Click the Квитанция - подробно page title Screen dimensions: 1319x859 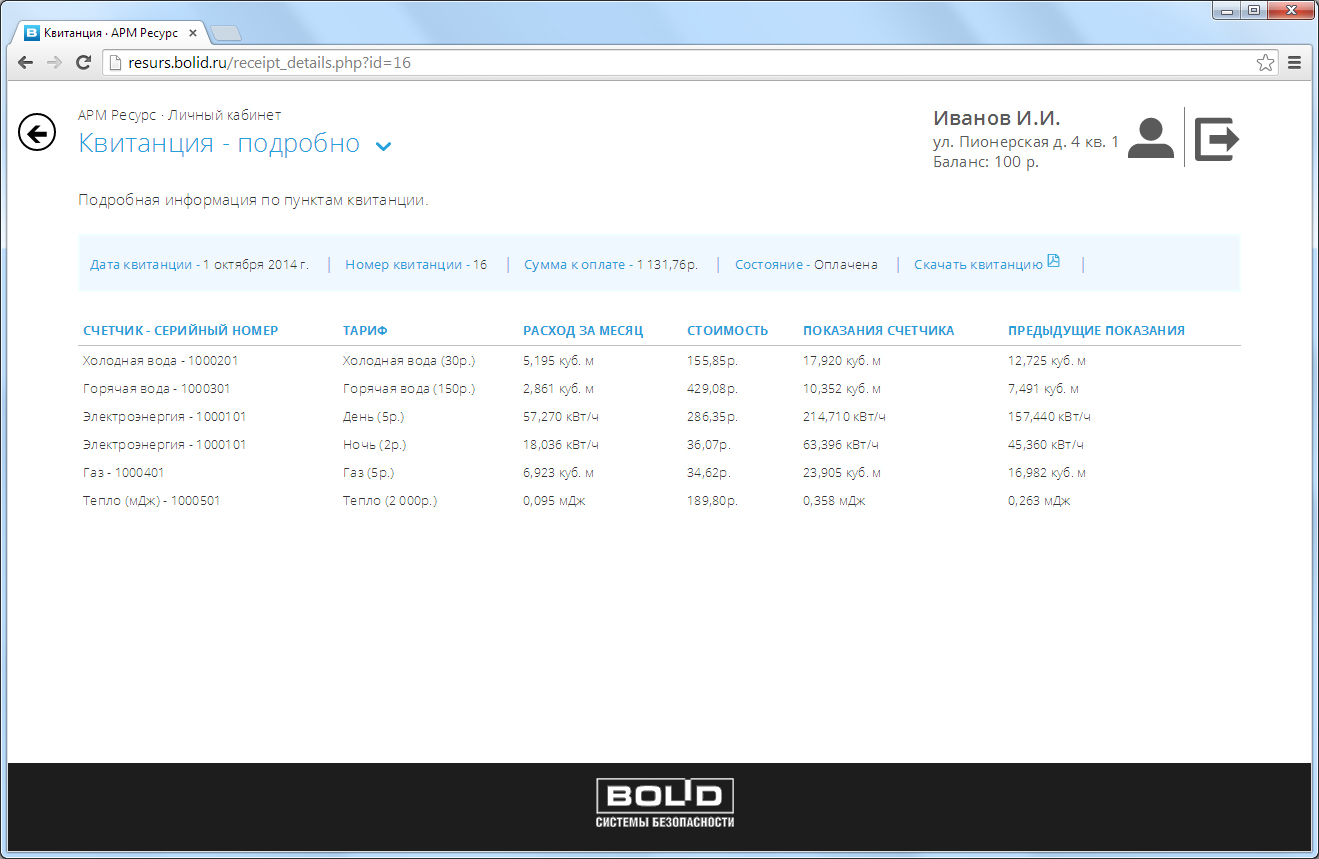click(219, 143)
